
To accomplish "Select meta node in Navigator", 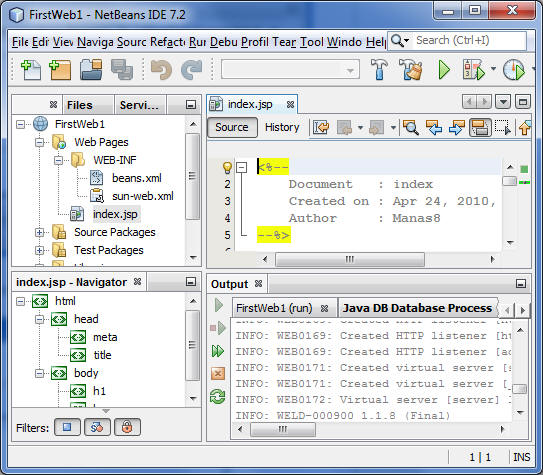I will [x=105, y=337].
